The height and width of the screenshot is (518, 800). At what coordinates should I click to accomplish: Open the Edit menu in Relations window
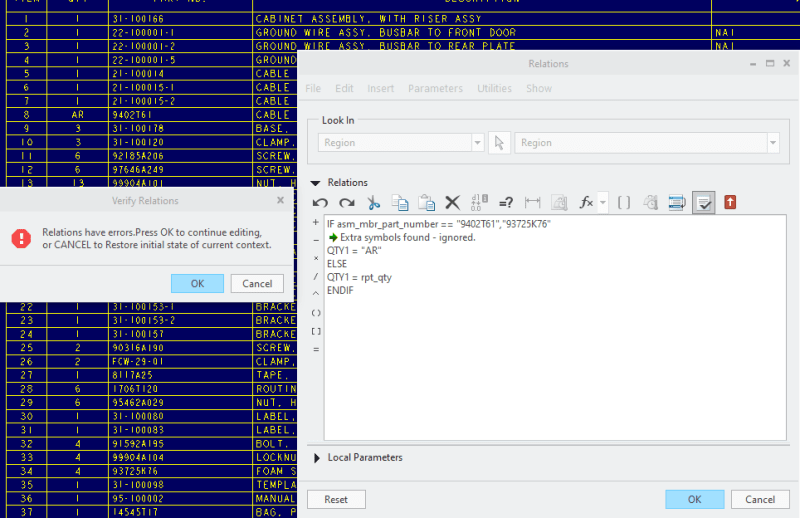point(344,88)
